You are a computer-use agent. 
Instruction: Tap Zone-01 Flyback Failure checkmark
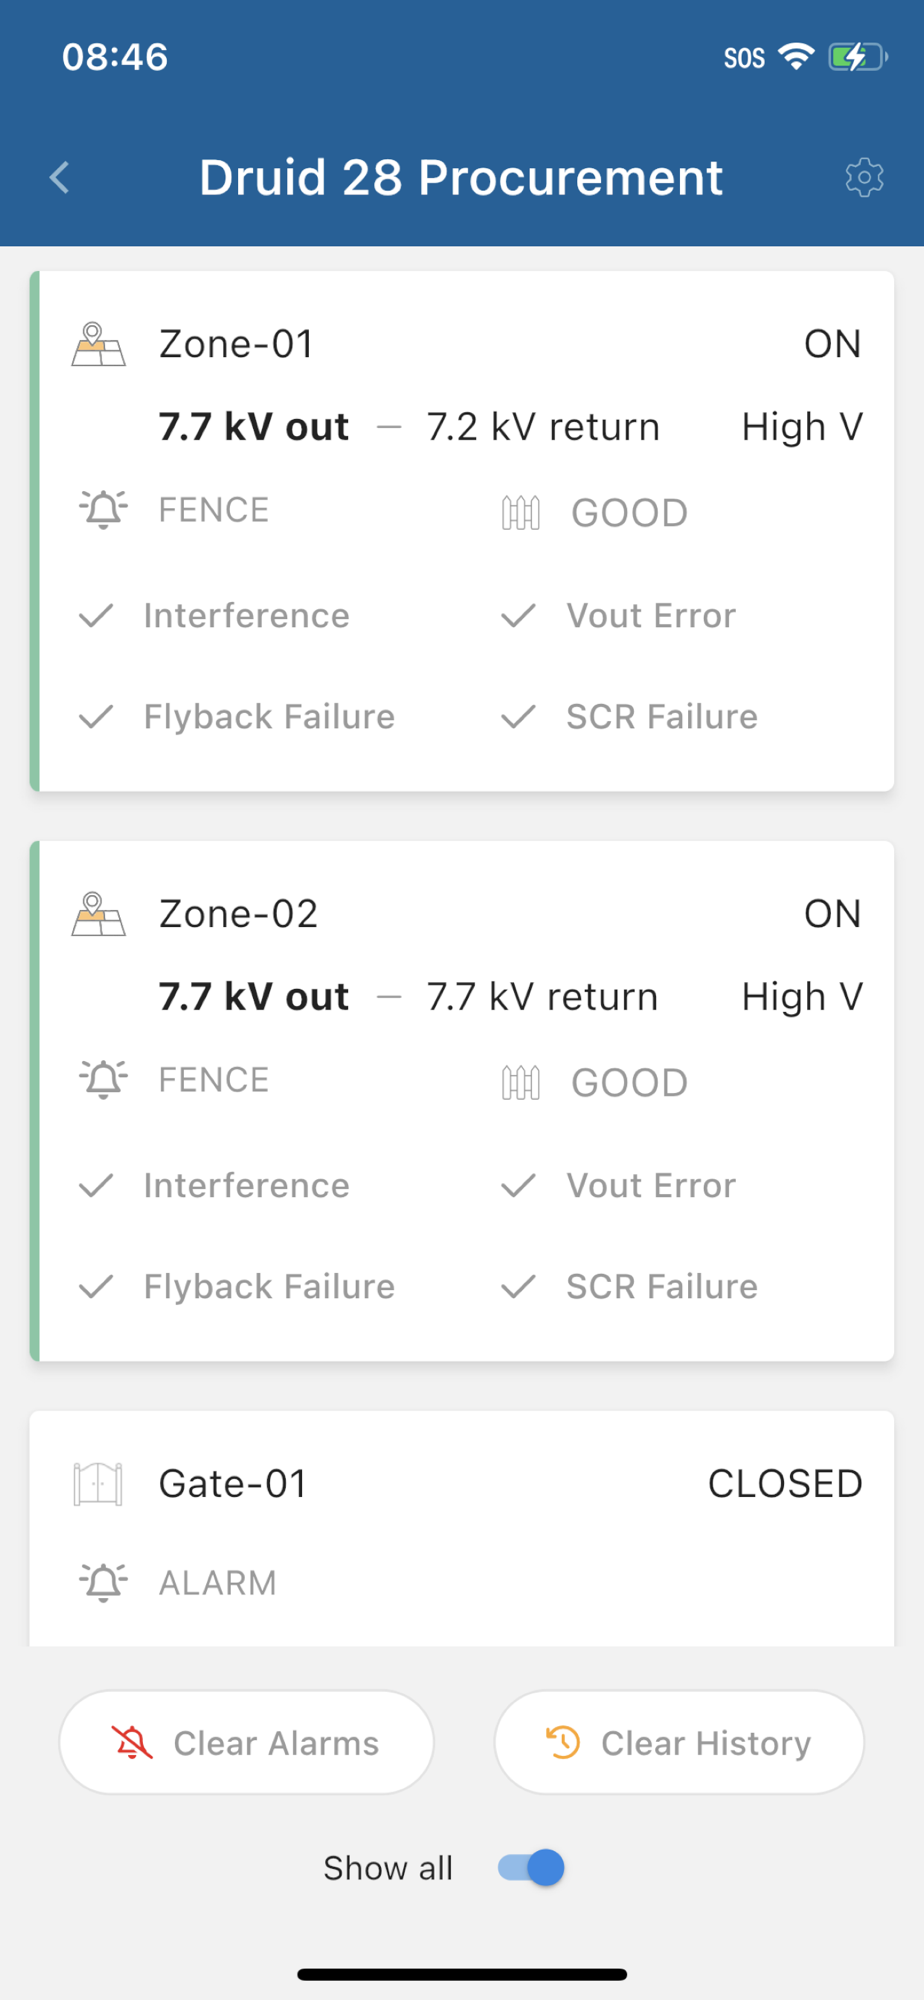click(96, 717)
